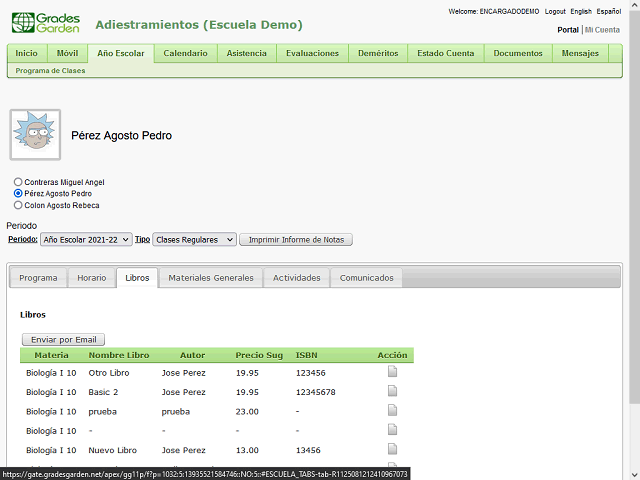Image resolution: width=640 pixels, height=480 pixels.
Task: Click the Portal link
Action: pos(568,30)
